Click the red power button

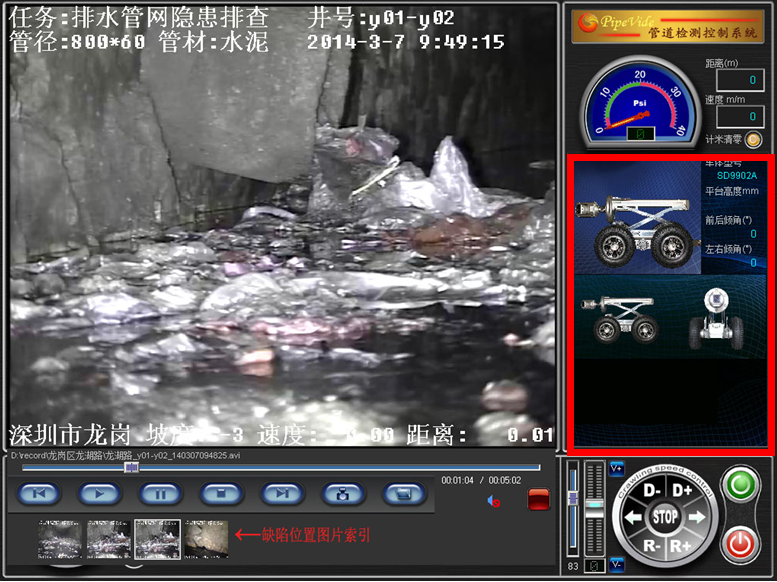pyautogui.click(x=741, y=545)
